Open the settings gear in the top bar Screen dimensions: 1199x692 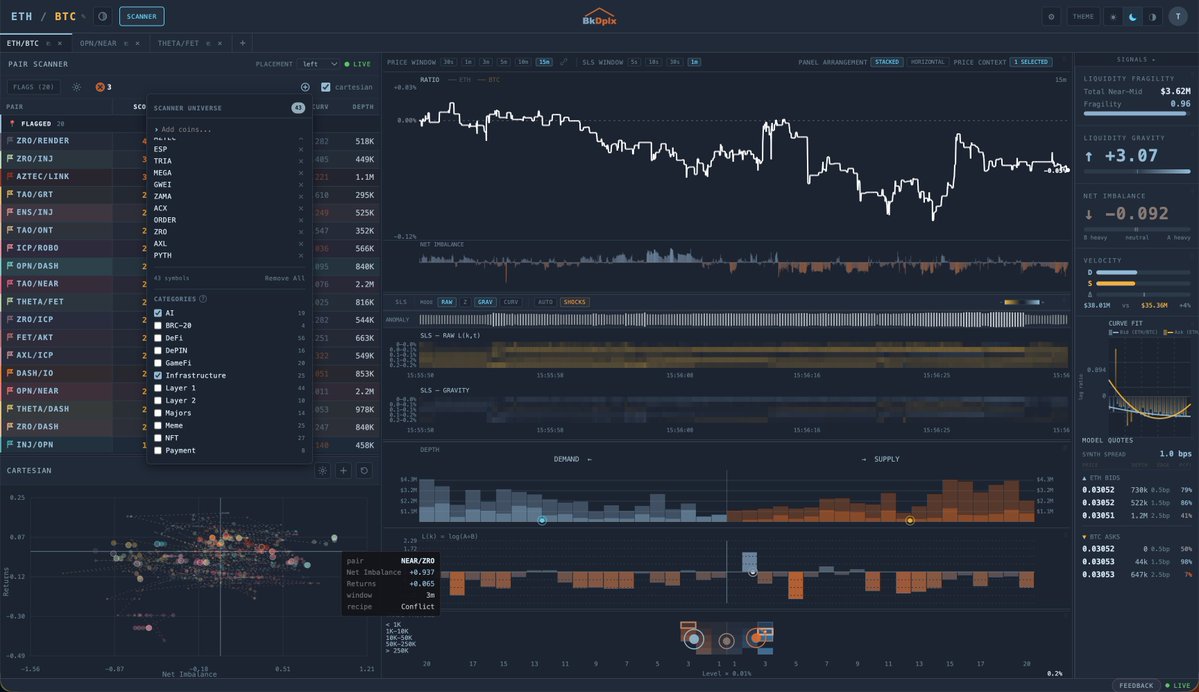point(1051,16)
